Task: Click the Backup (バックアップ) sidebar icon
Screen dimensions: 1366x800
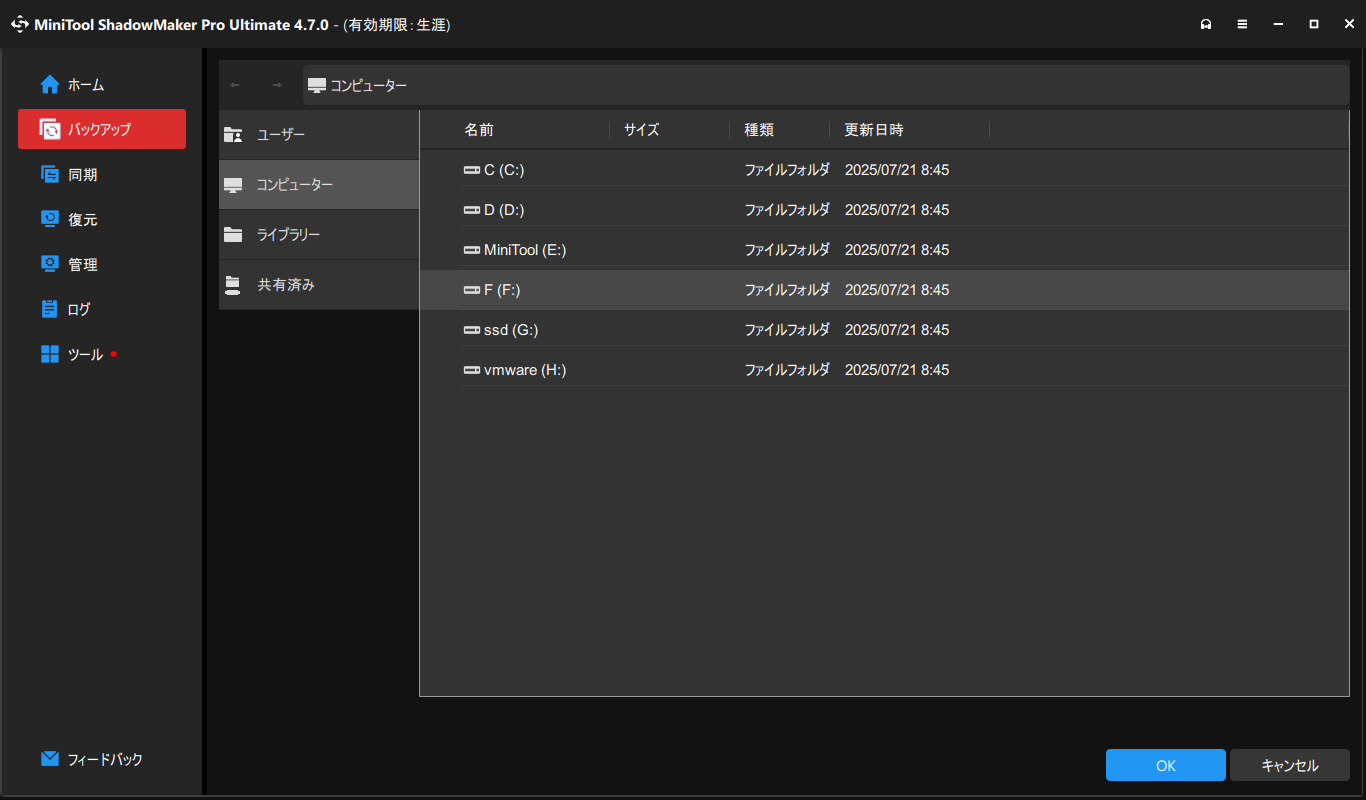Action: (x=50, y=129)
